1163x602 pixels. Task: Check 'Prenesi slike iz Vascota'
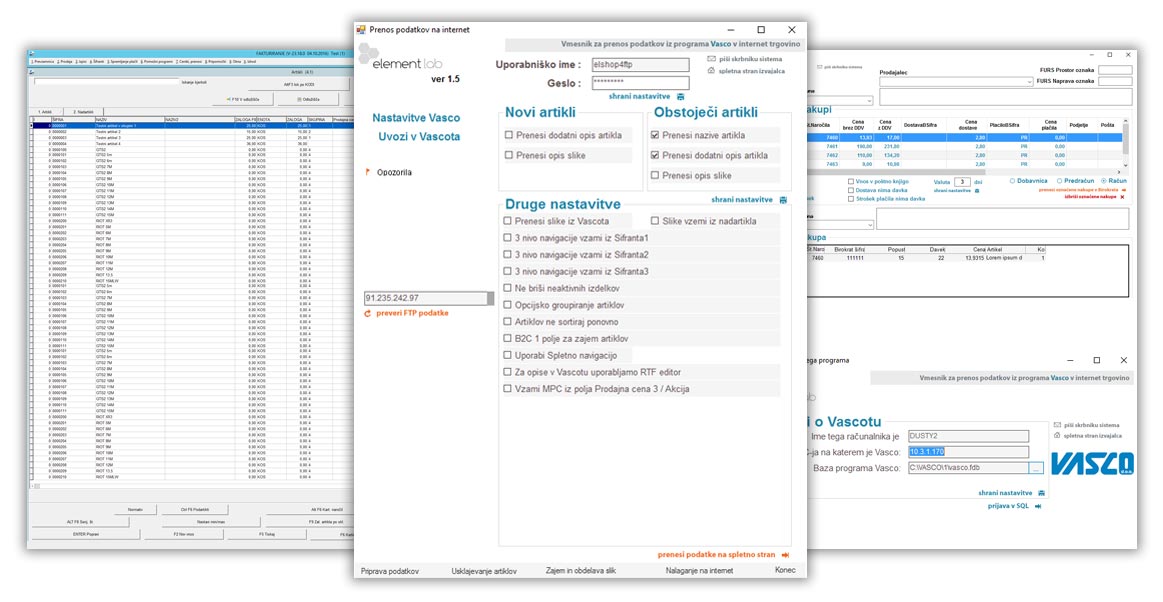pyautogui.click(x=507, y=220)
